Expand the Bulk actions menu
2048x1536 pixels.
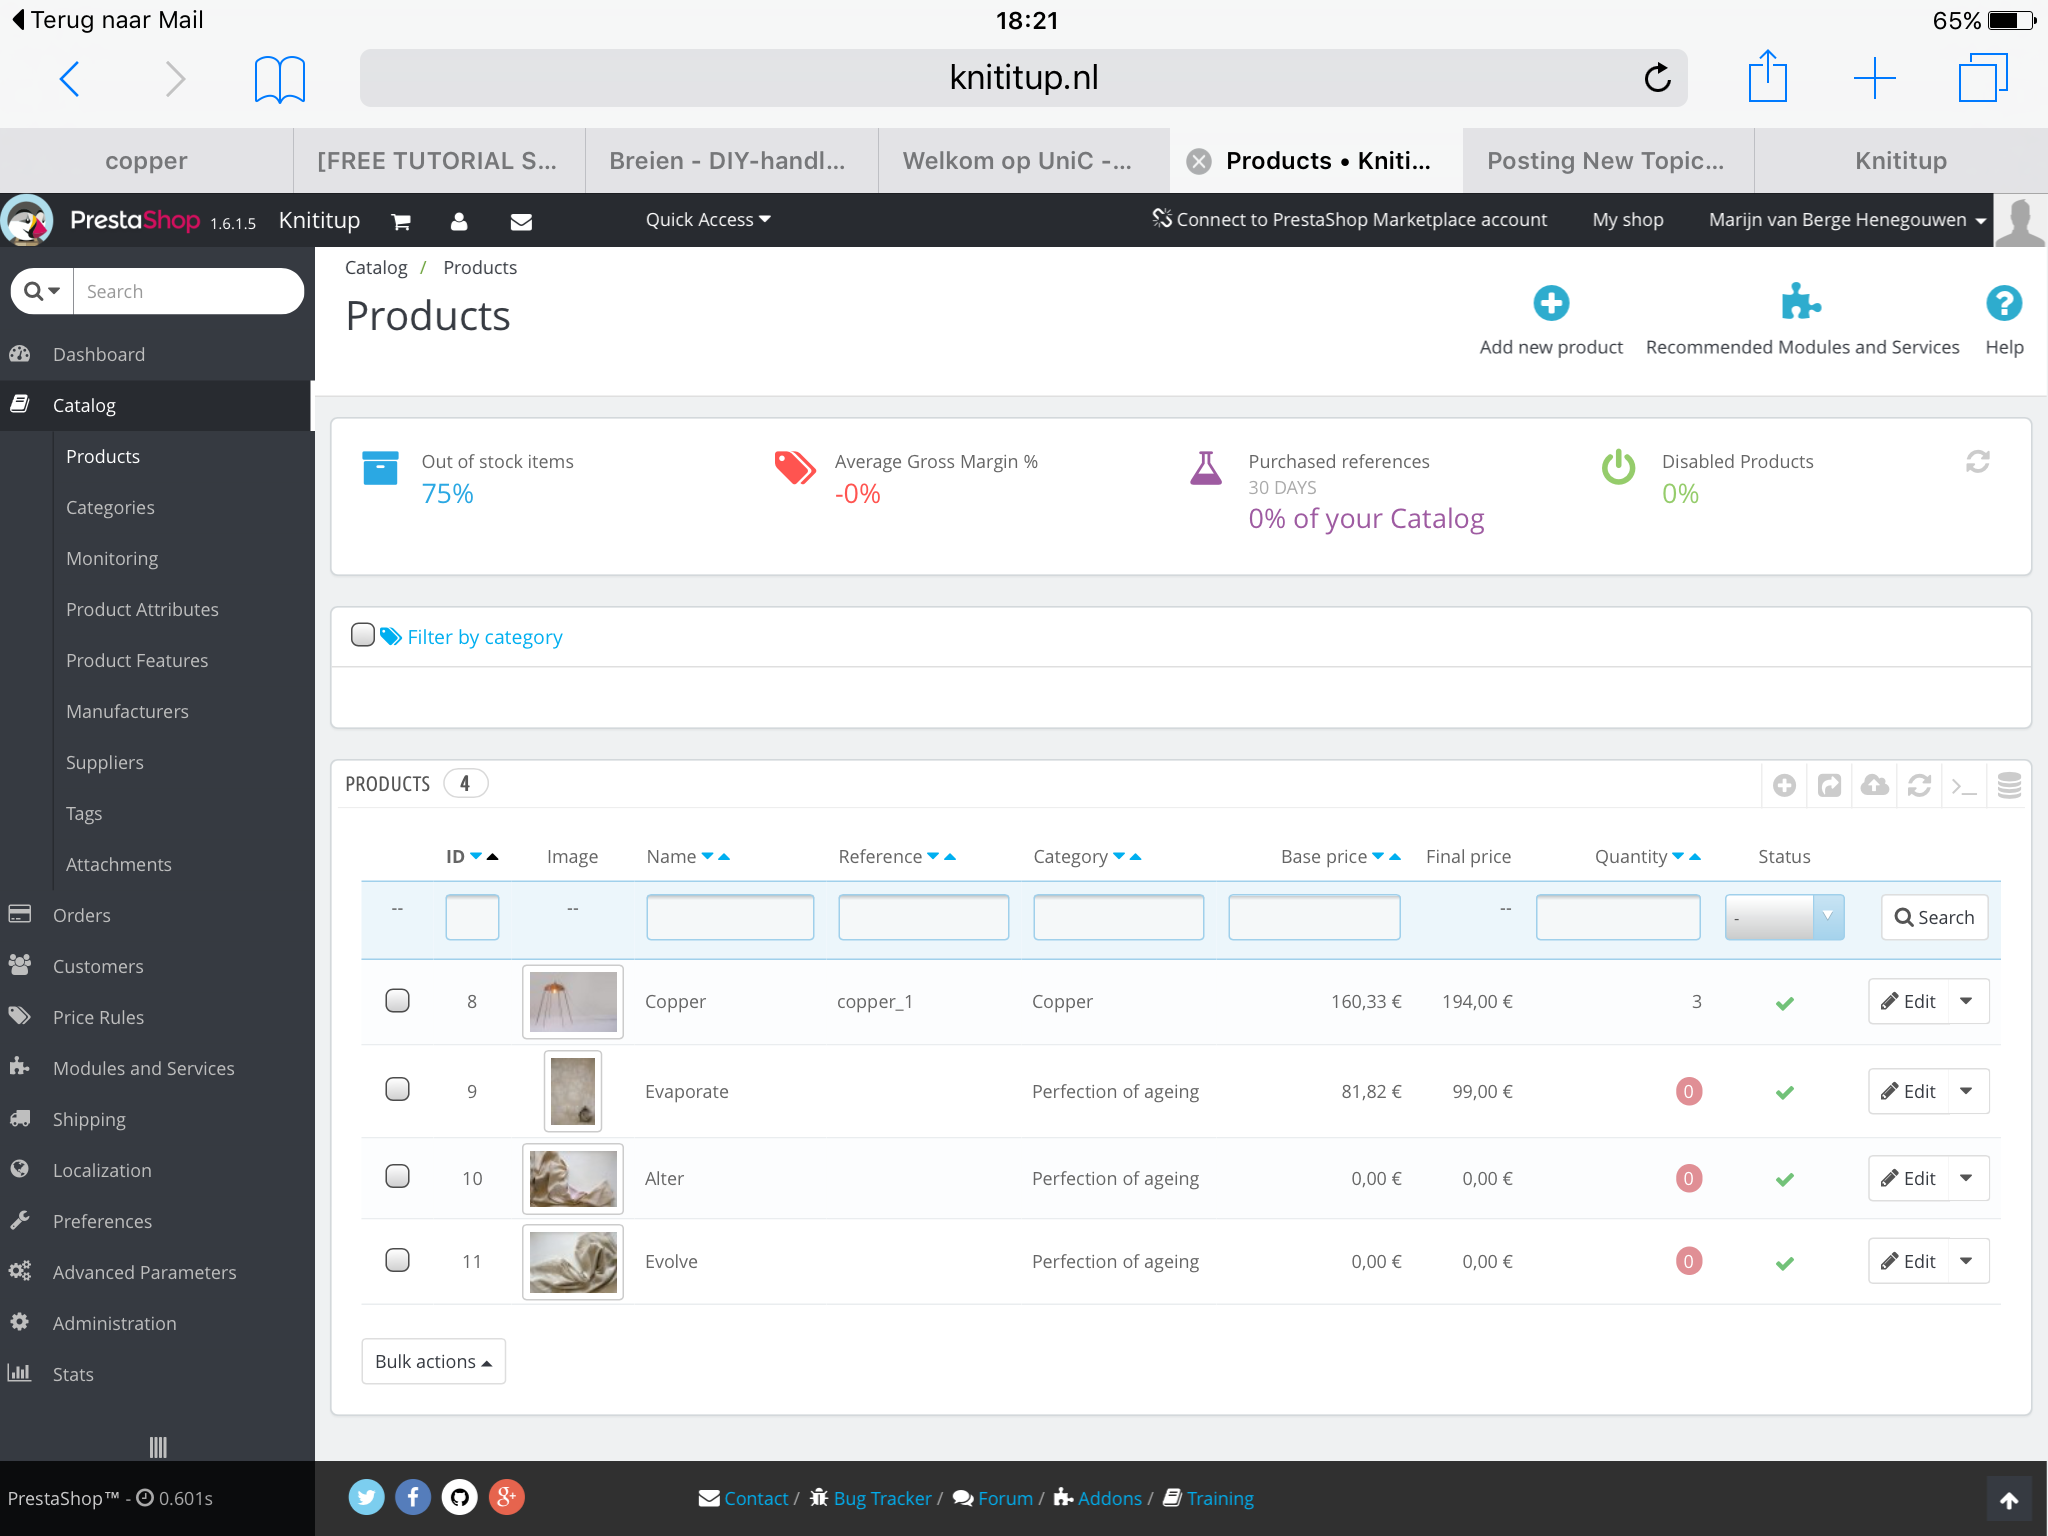click(433, 1362)
